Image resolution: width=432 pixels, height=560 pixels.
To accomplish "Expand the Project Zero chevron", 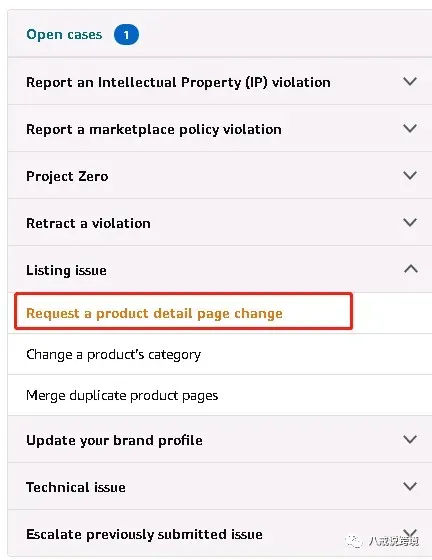I will coord(410,175).
